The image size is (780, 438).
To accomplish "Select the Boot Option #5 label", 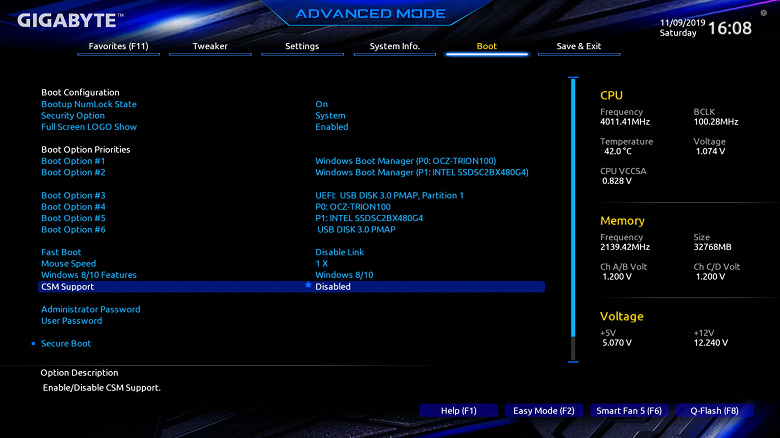I will [73, 218].
